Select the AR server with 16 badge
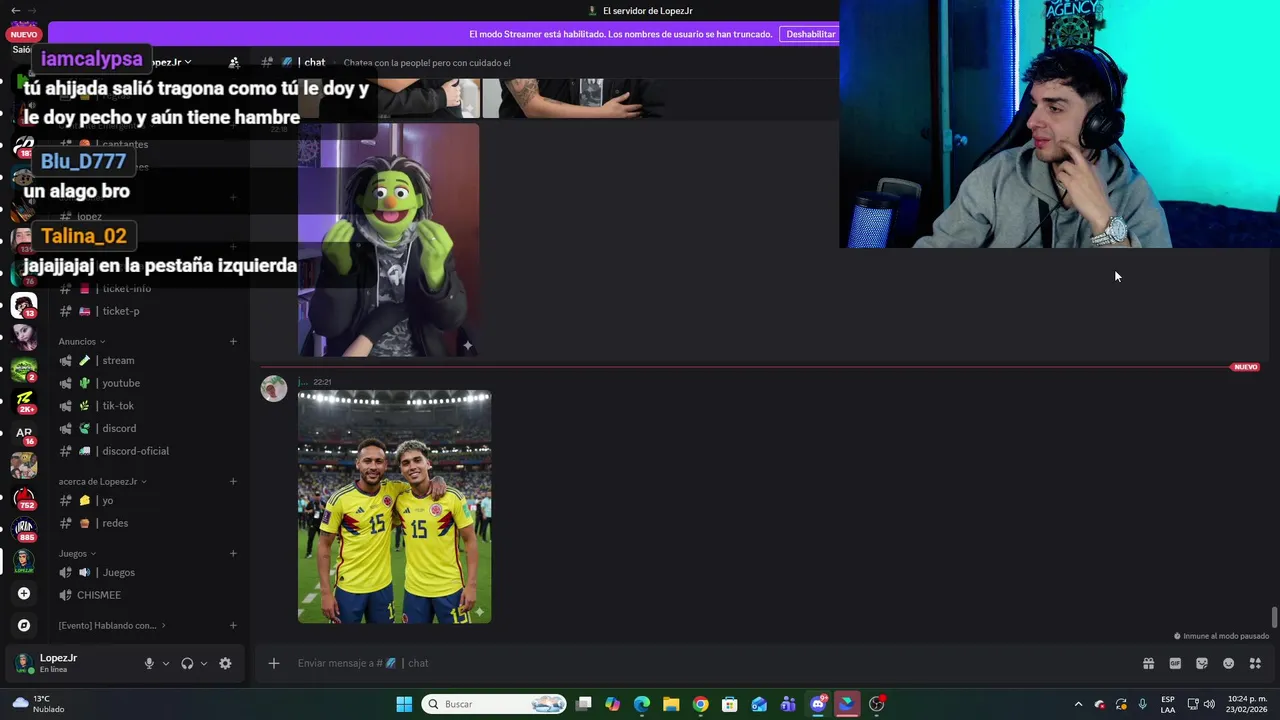Screen dimensions: 1280x720 24,434
